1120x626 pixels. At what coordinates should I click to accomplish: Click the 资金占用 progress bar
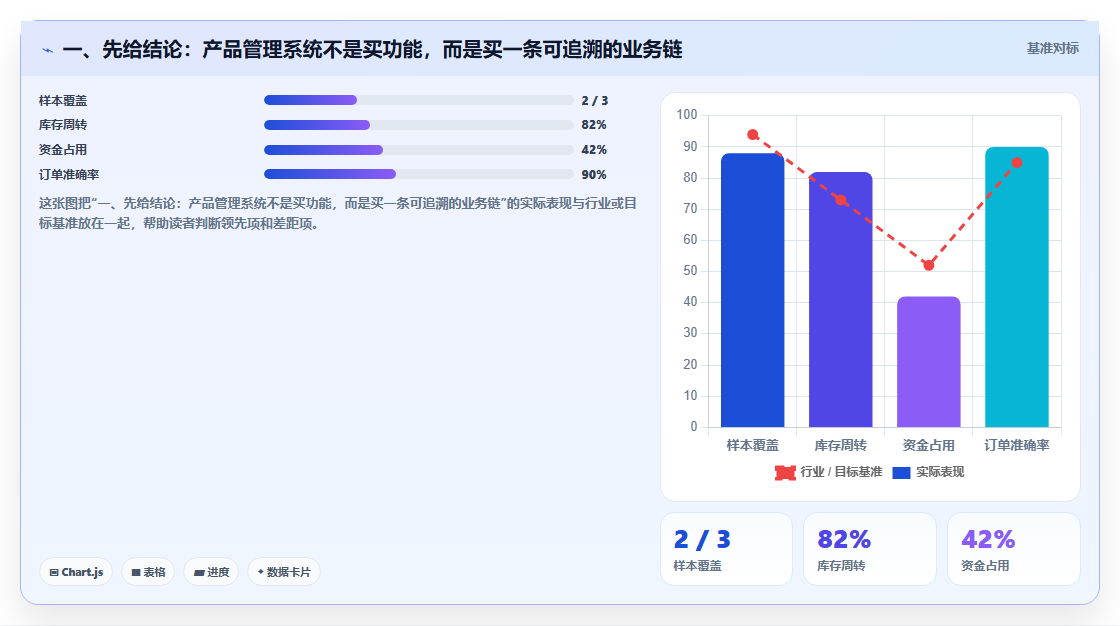tap(419, 150)
